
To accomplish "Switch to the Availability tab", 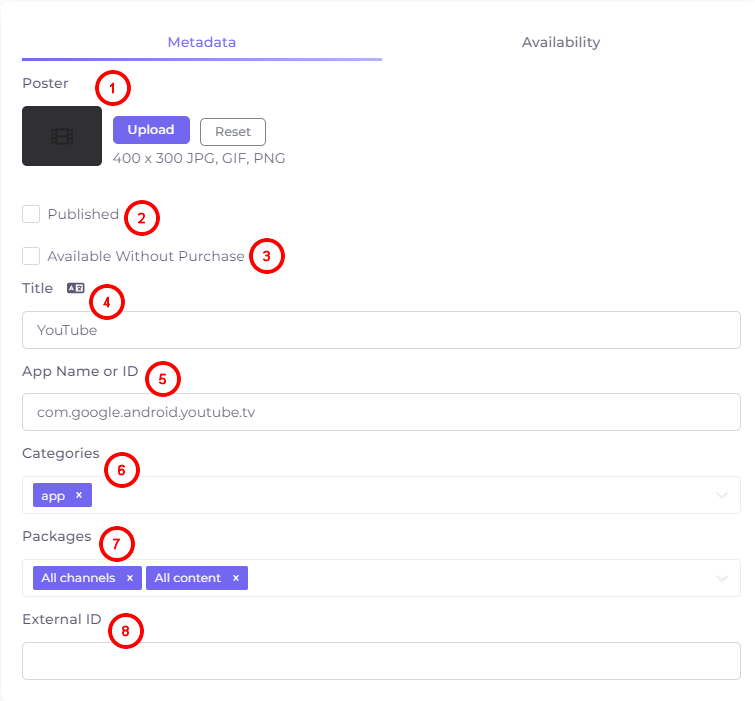I will 561,42.
